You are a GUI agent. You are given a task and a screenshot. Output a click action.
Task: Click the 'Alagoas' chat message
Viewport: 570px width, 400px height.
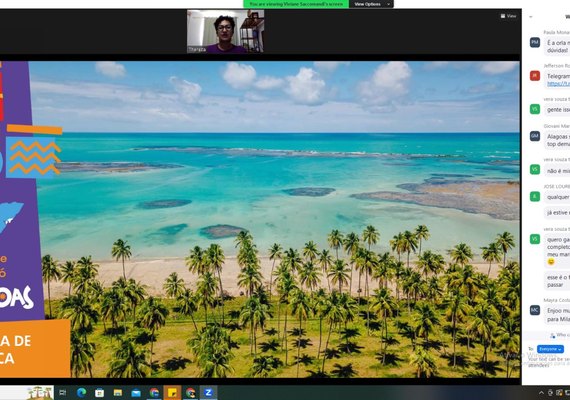(x=557, y=140)
